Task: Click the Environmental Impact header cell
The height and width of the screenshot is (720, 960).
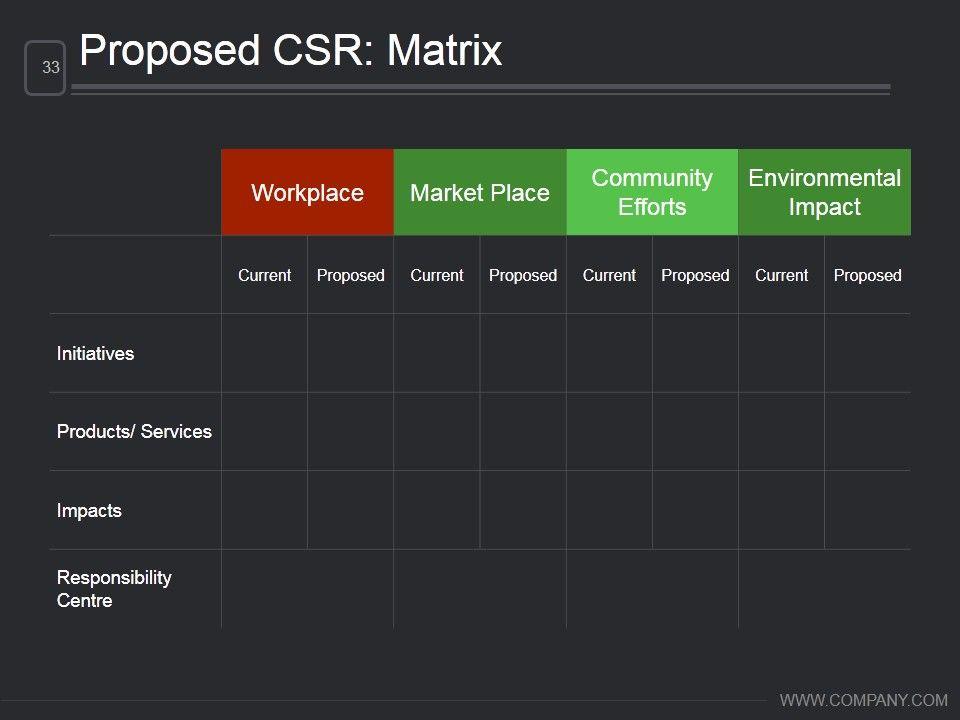Action: tap(824, 193)
